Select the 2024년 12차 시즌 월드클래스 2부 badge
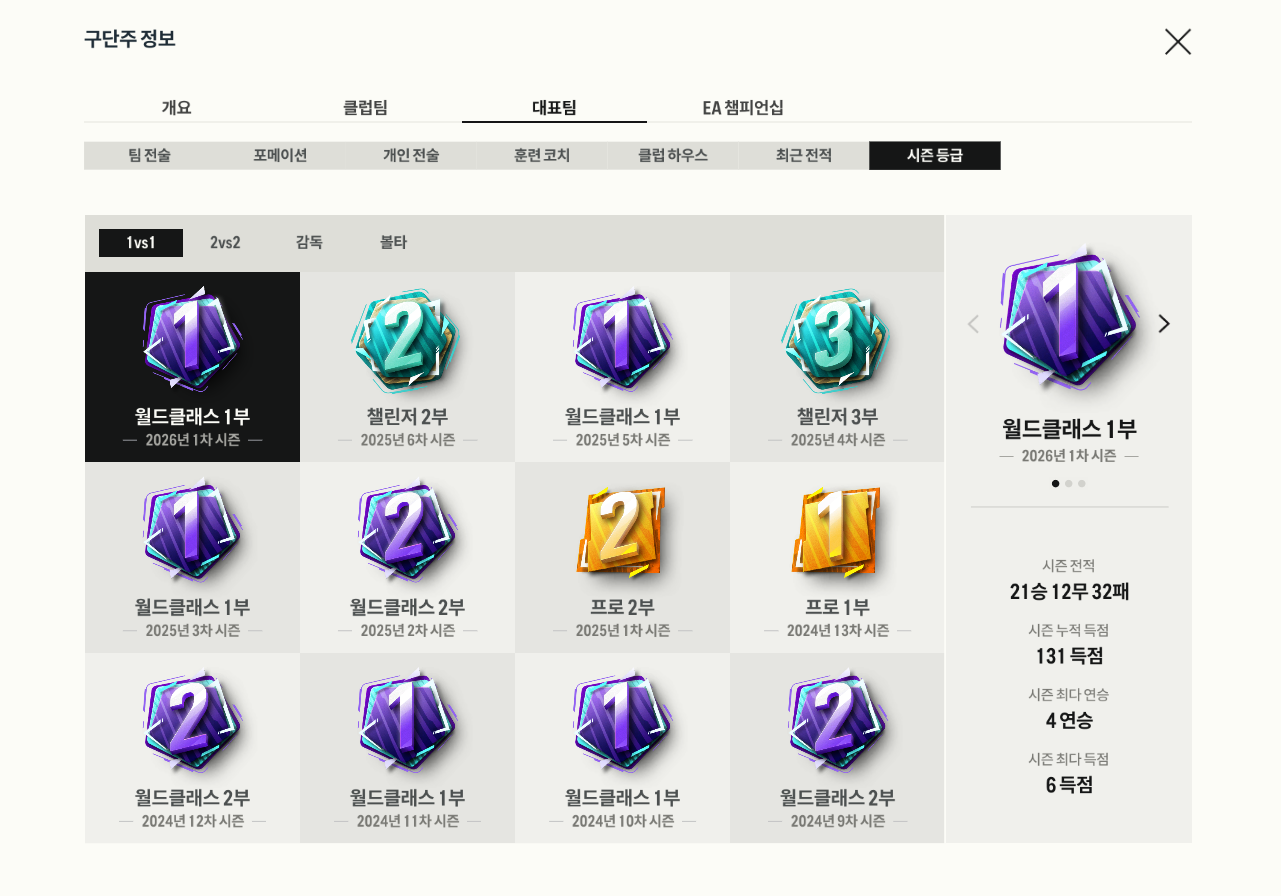 tap(192, 748)
